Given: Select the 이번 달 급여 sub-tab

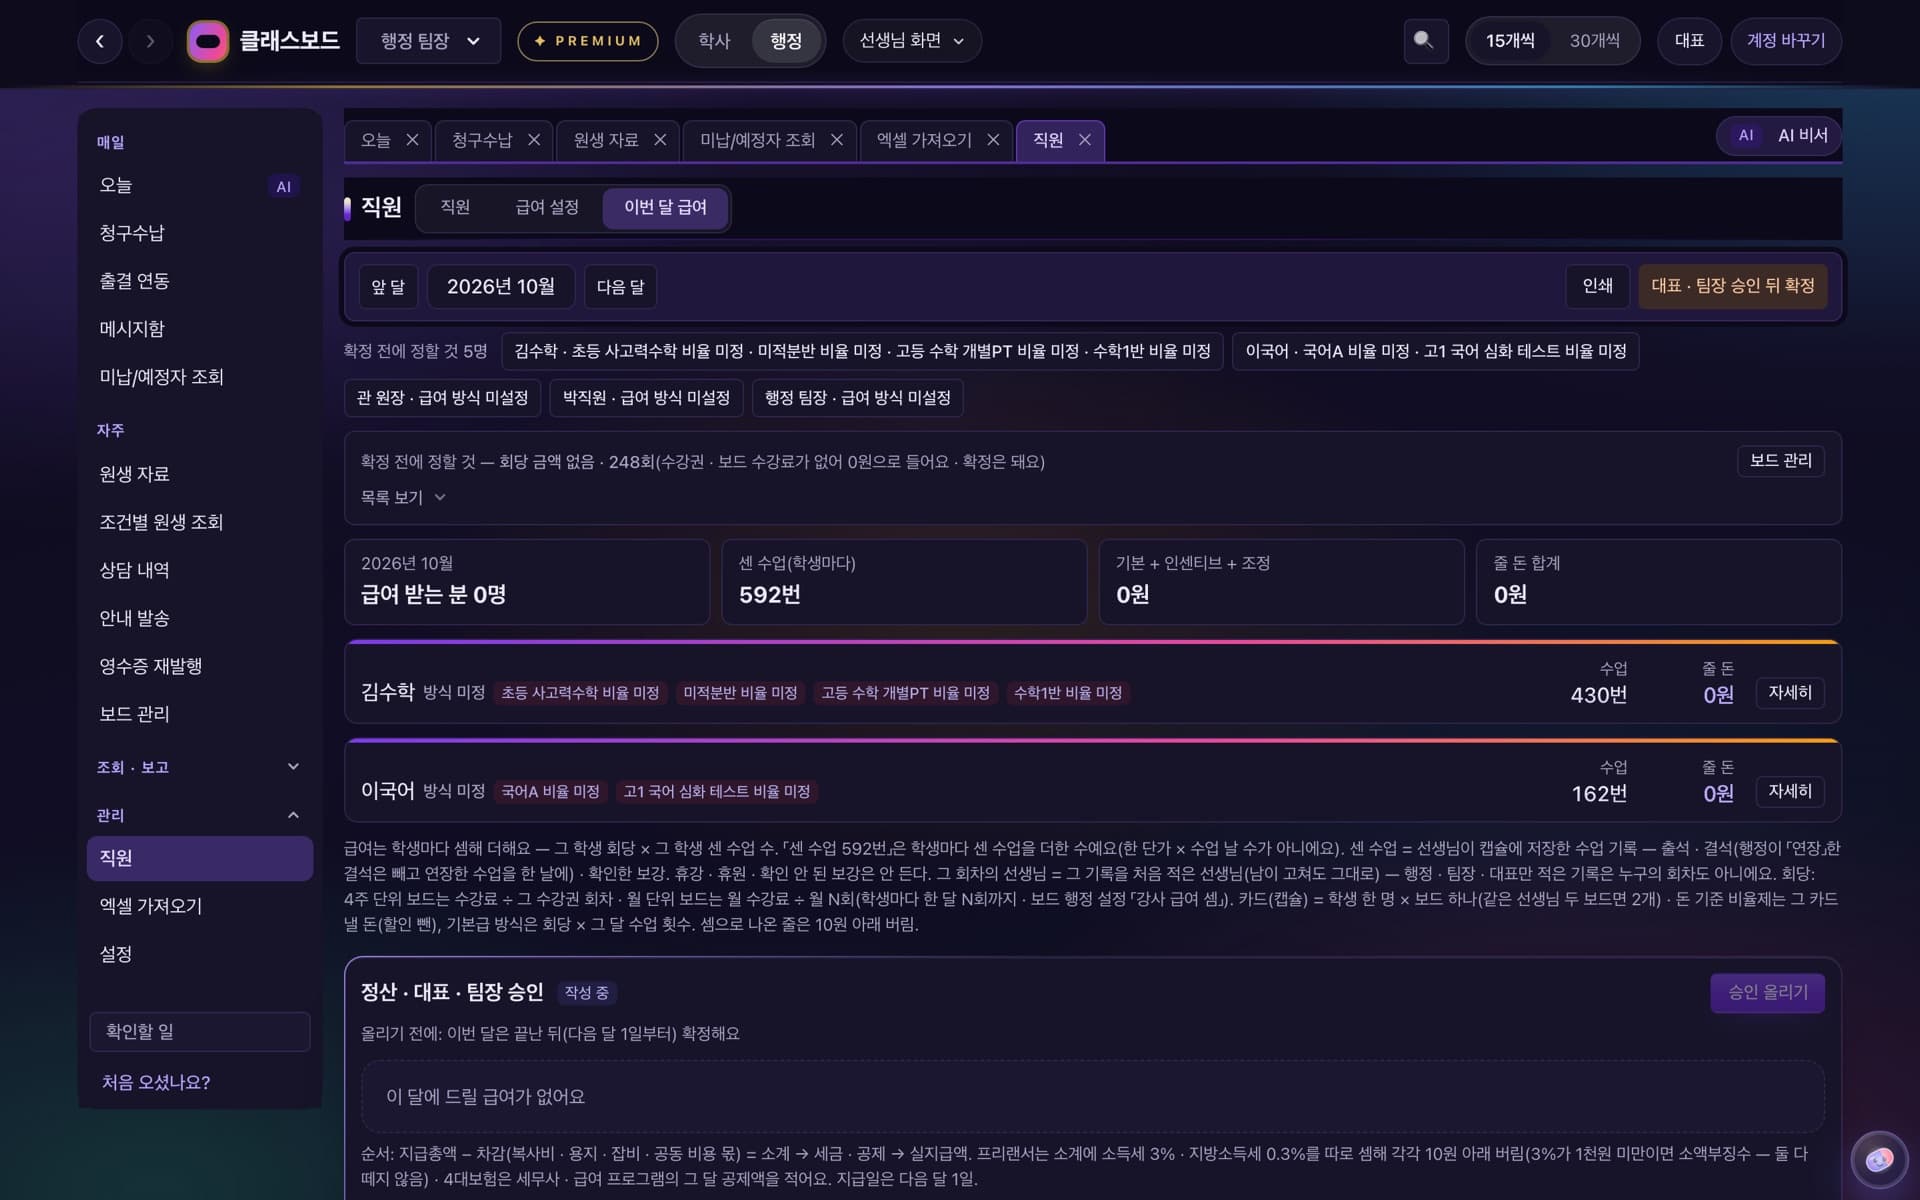Looking at the screenshot, I should point(665,207).
